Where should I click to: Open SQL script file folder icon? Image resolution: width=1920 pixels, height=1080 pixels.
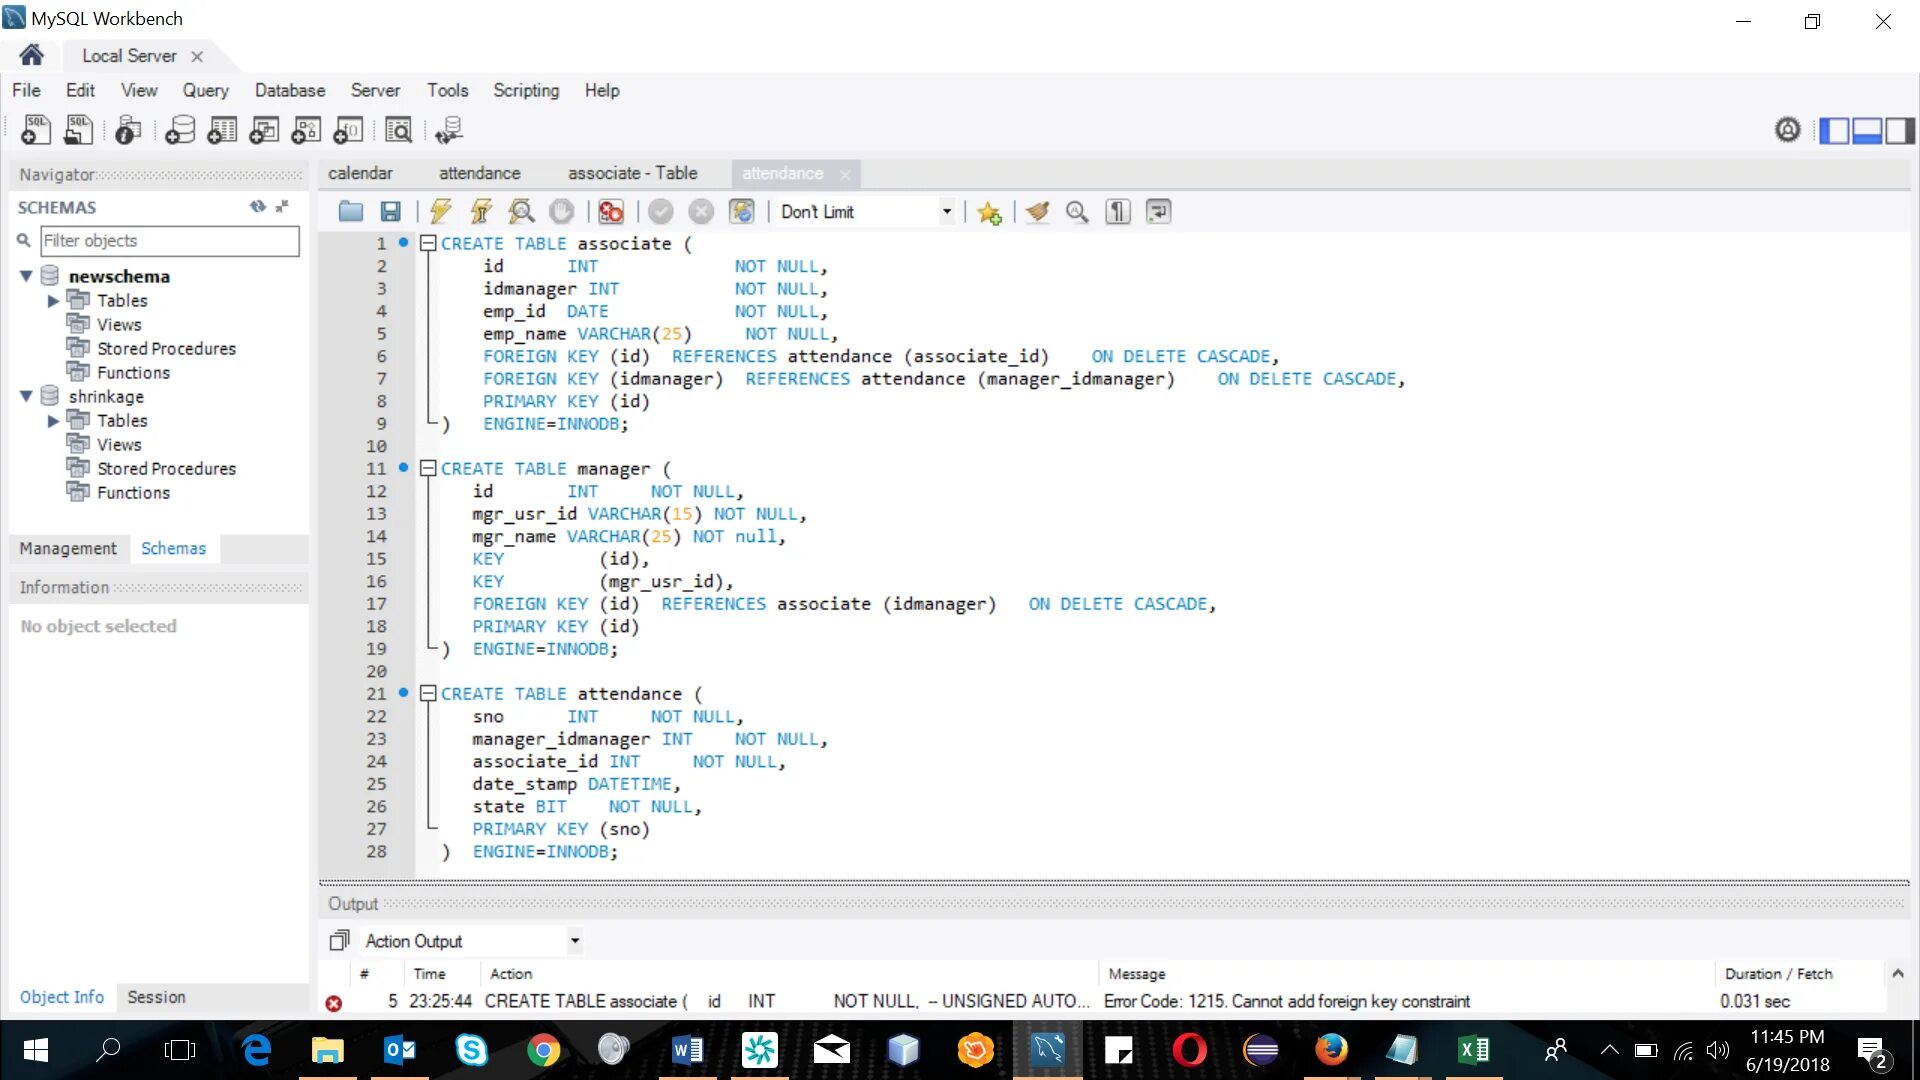click(x=351, y=211)
